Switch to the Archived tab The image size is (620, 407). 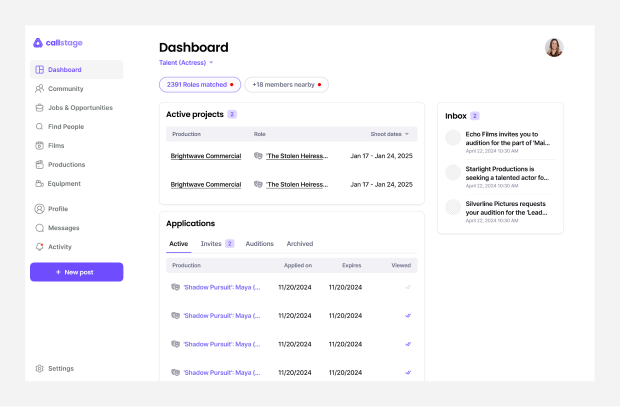[300, 244]
